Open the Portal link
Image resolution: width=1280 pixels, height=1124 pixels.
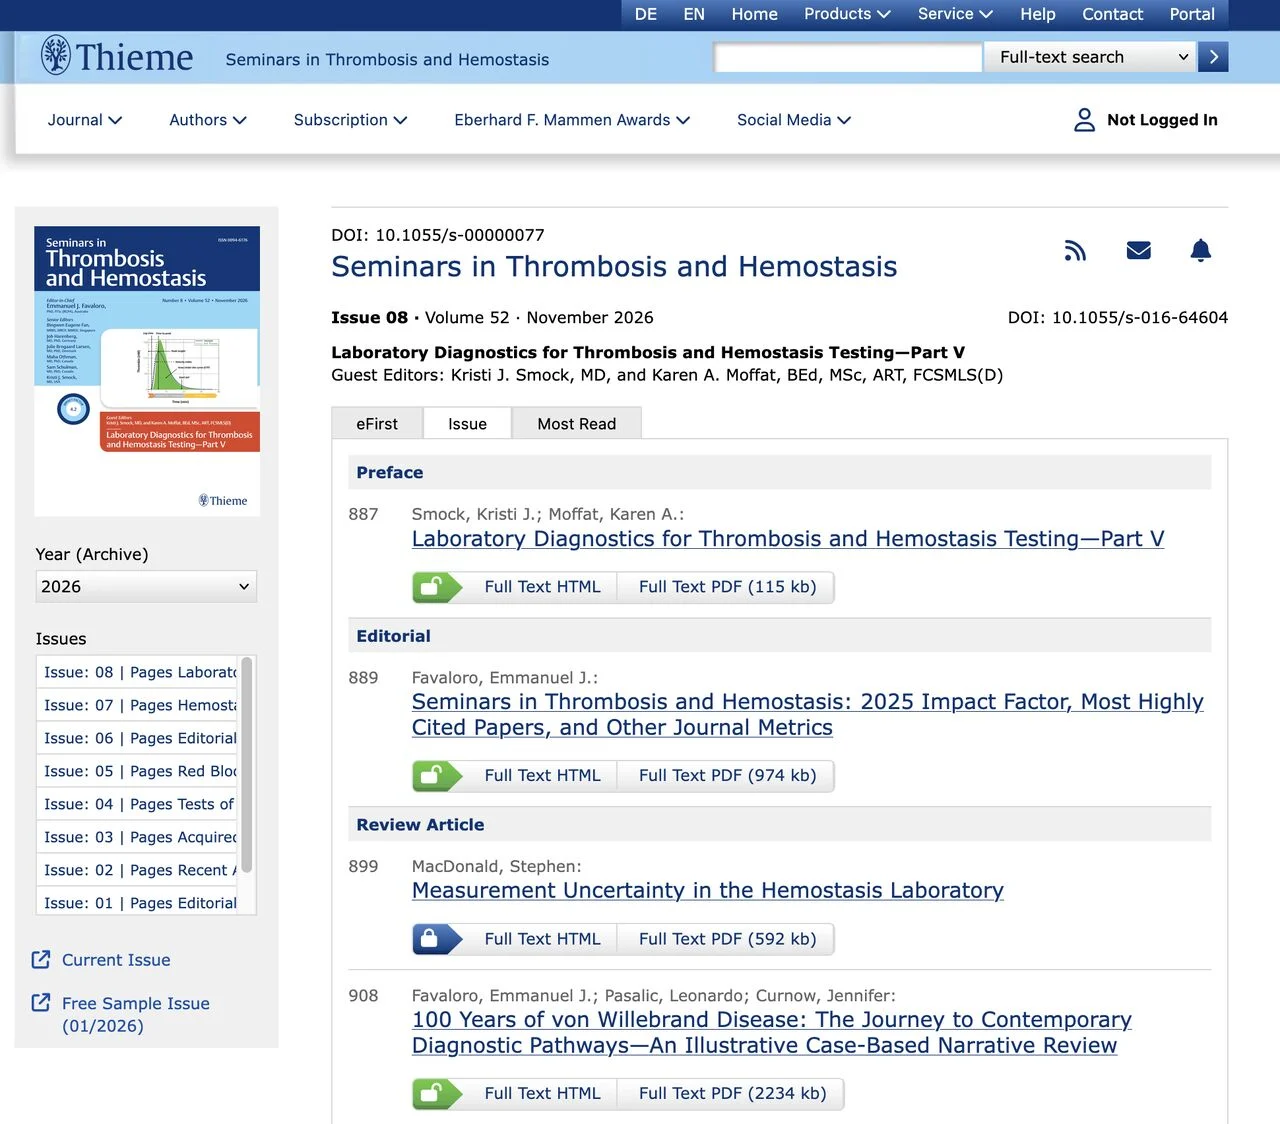click(1192, 14)
